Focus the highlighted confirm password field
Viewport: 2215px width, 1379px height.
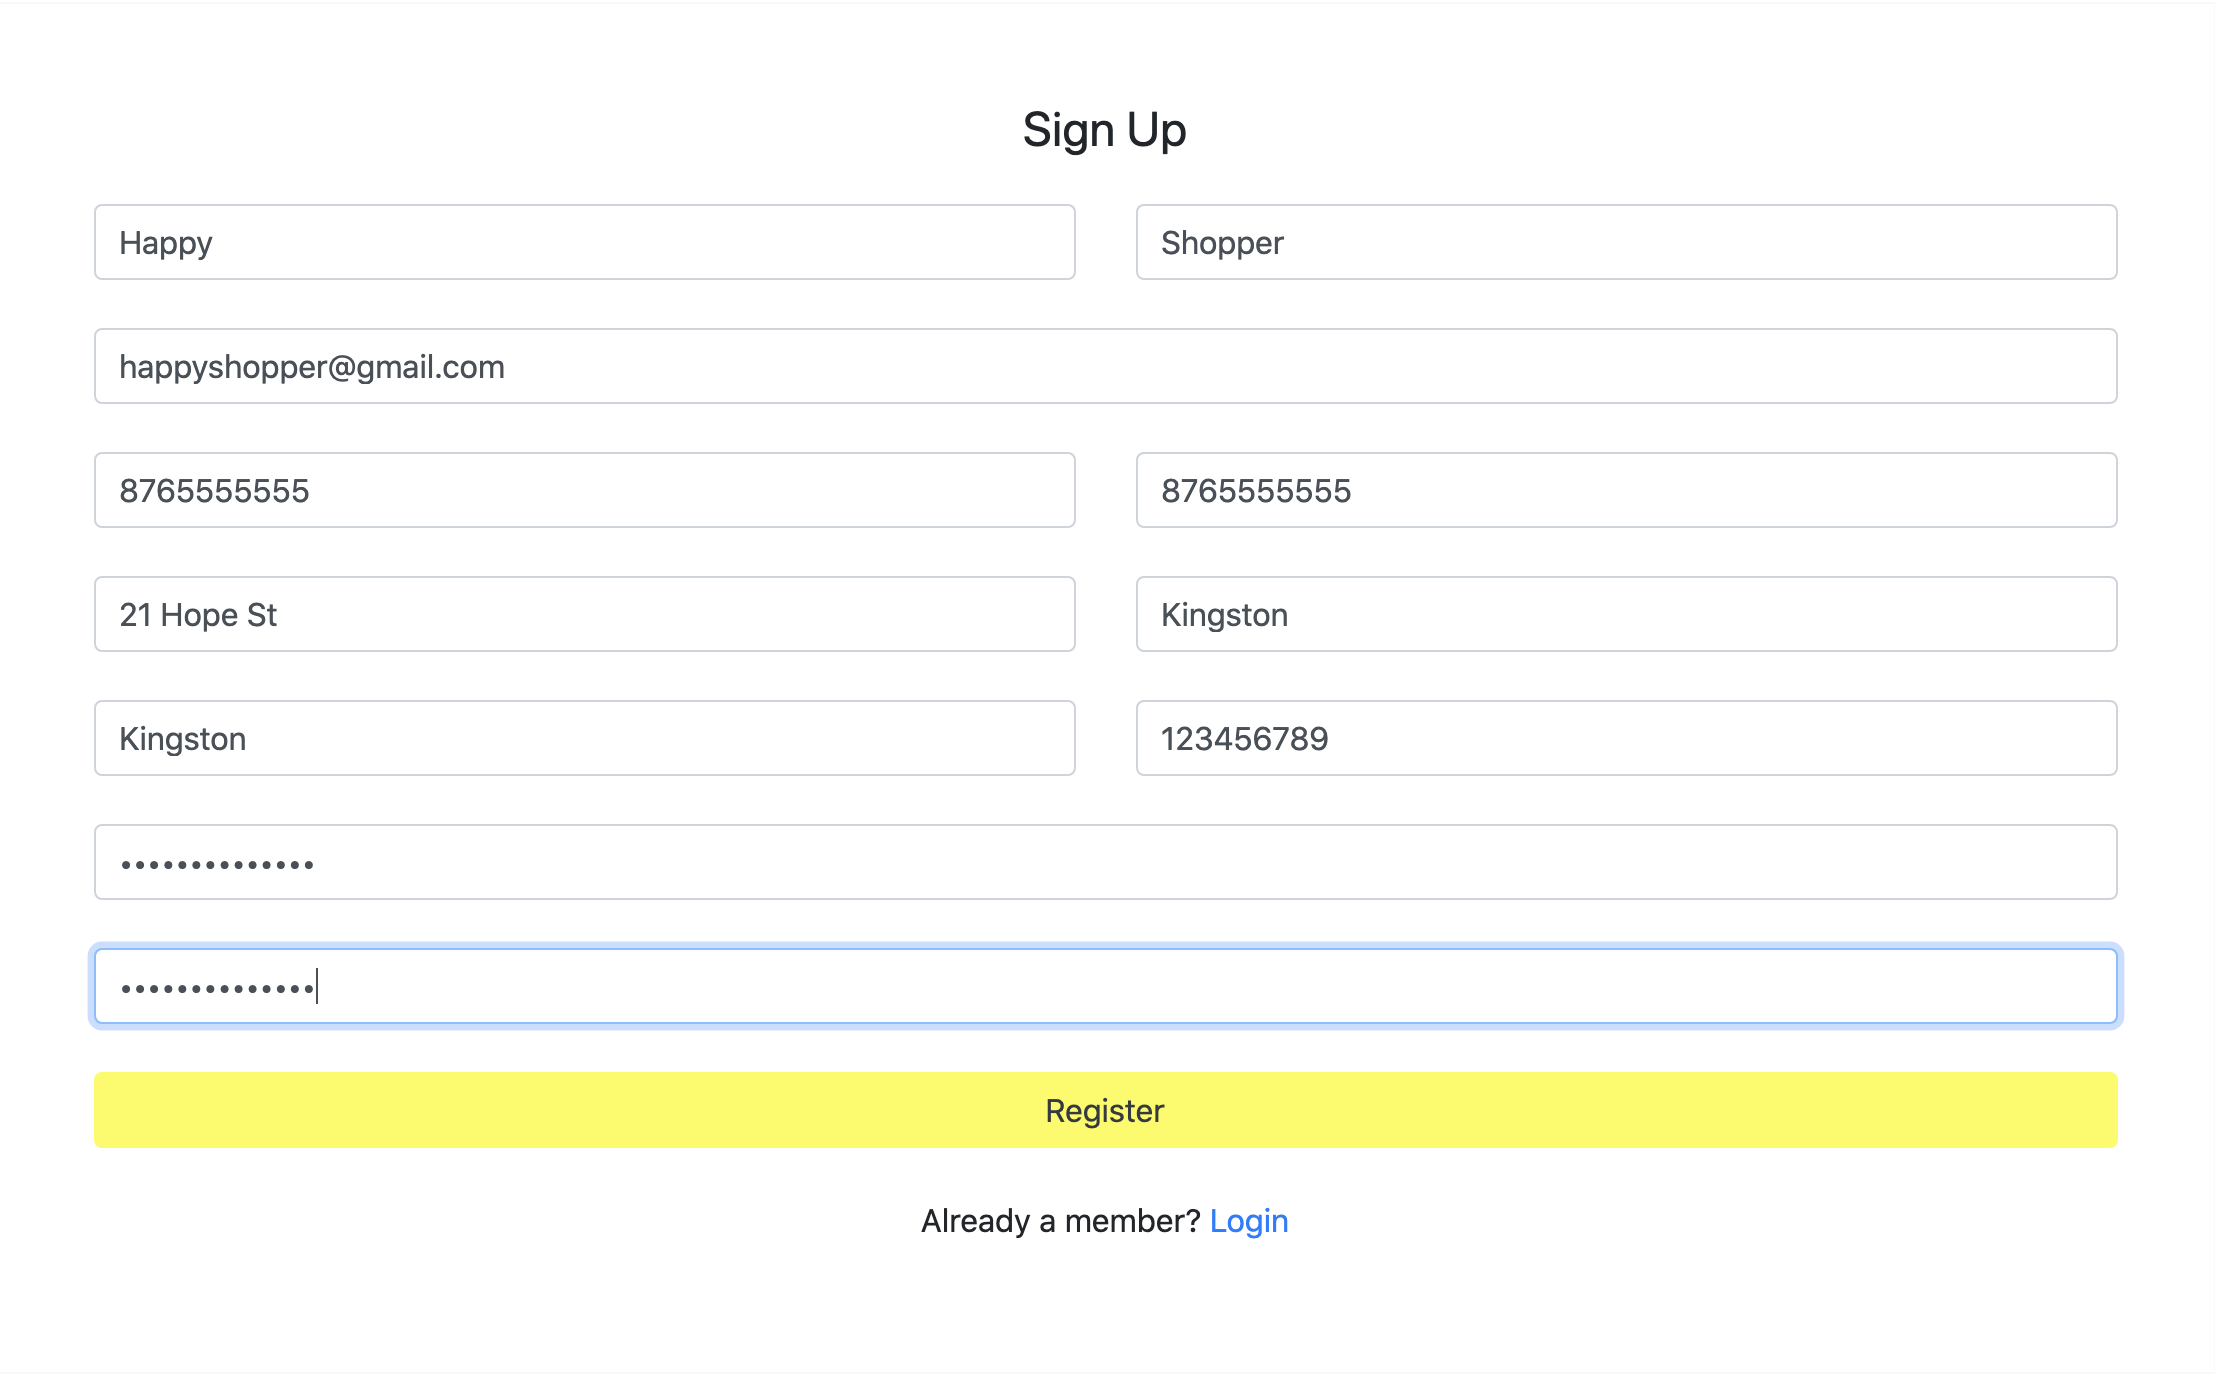pyautogui.click(x=1105, y=986)
